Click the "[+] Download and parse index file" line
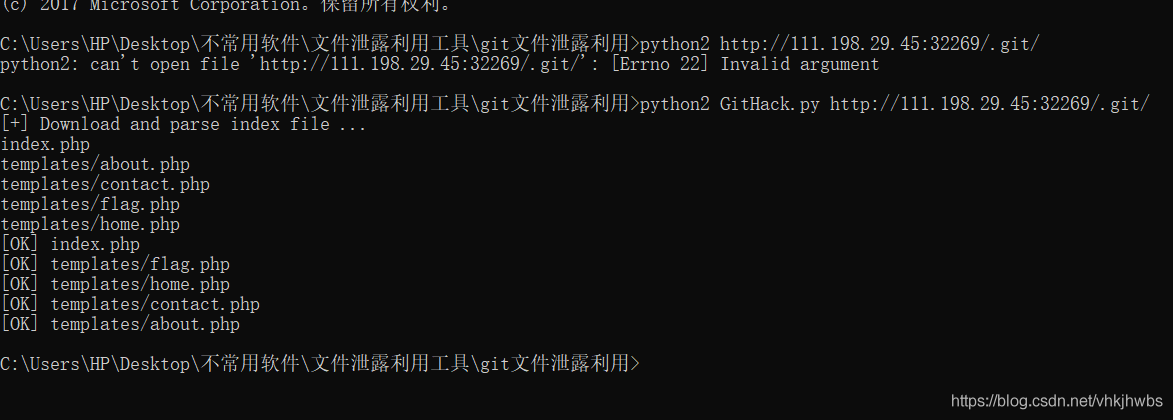 click(x=184, y=124)
